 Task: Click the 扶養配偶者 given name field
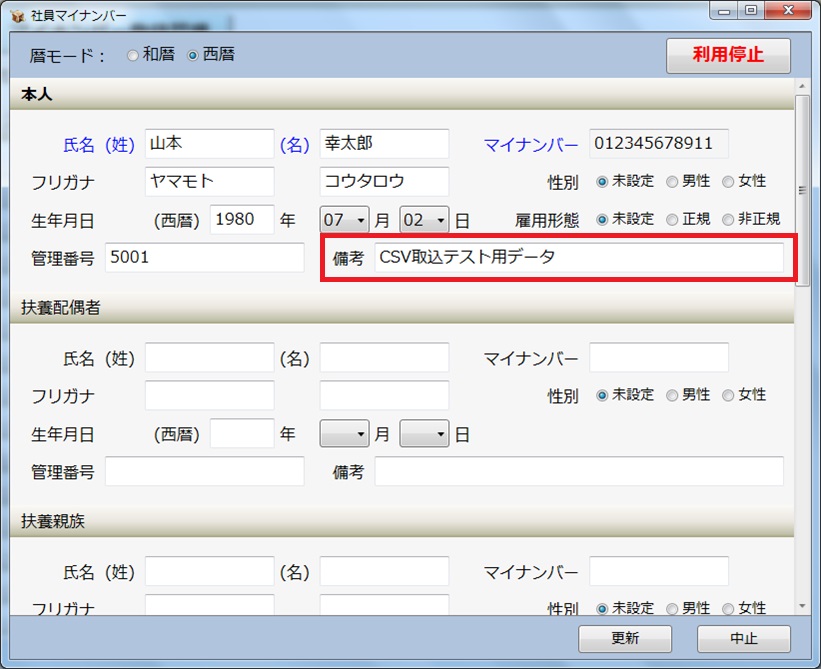384,357
